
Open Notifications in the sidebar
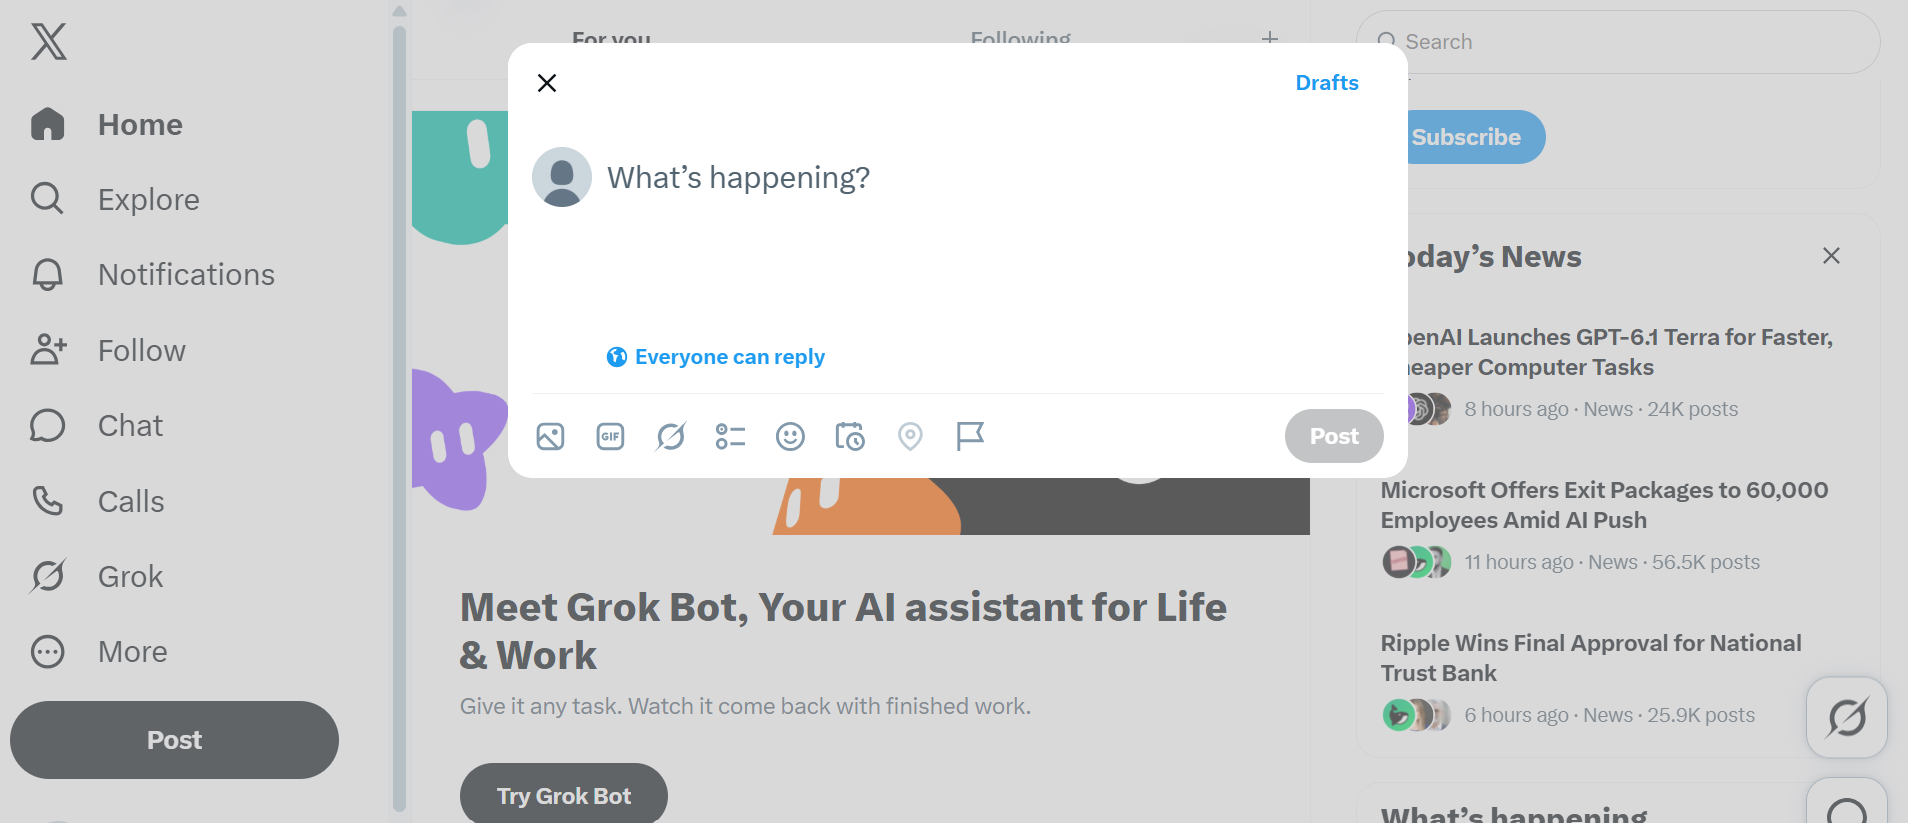pos(152,275)
